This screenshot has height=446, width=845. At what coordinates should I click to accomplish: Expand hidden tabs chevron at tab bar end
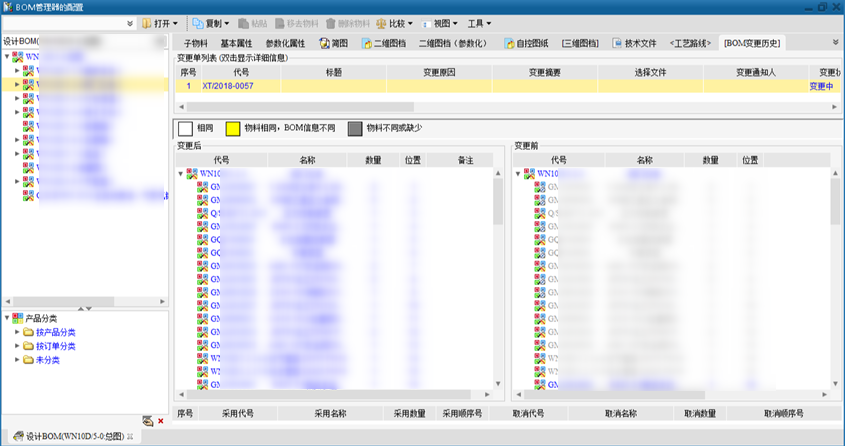pos(836,42)
